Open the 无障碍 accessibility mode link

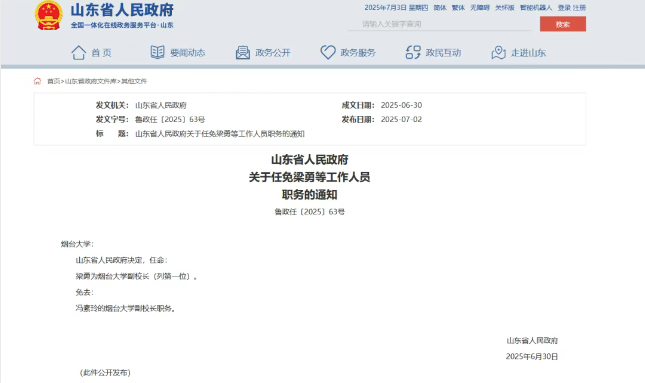coord(480,8)
